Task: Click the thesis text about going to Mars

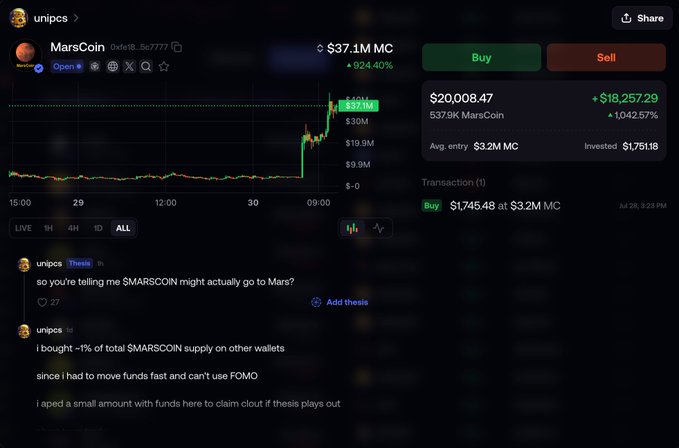Action: coord(165,282)
